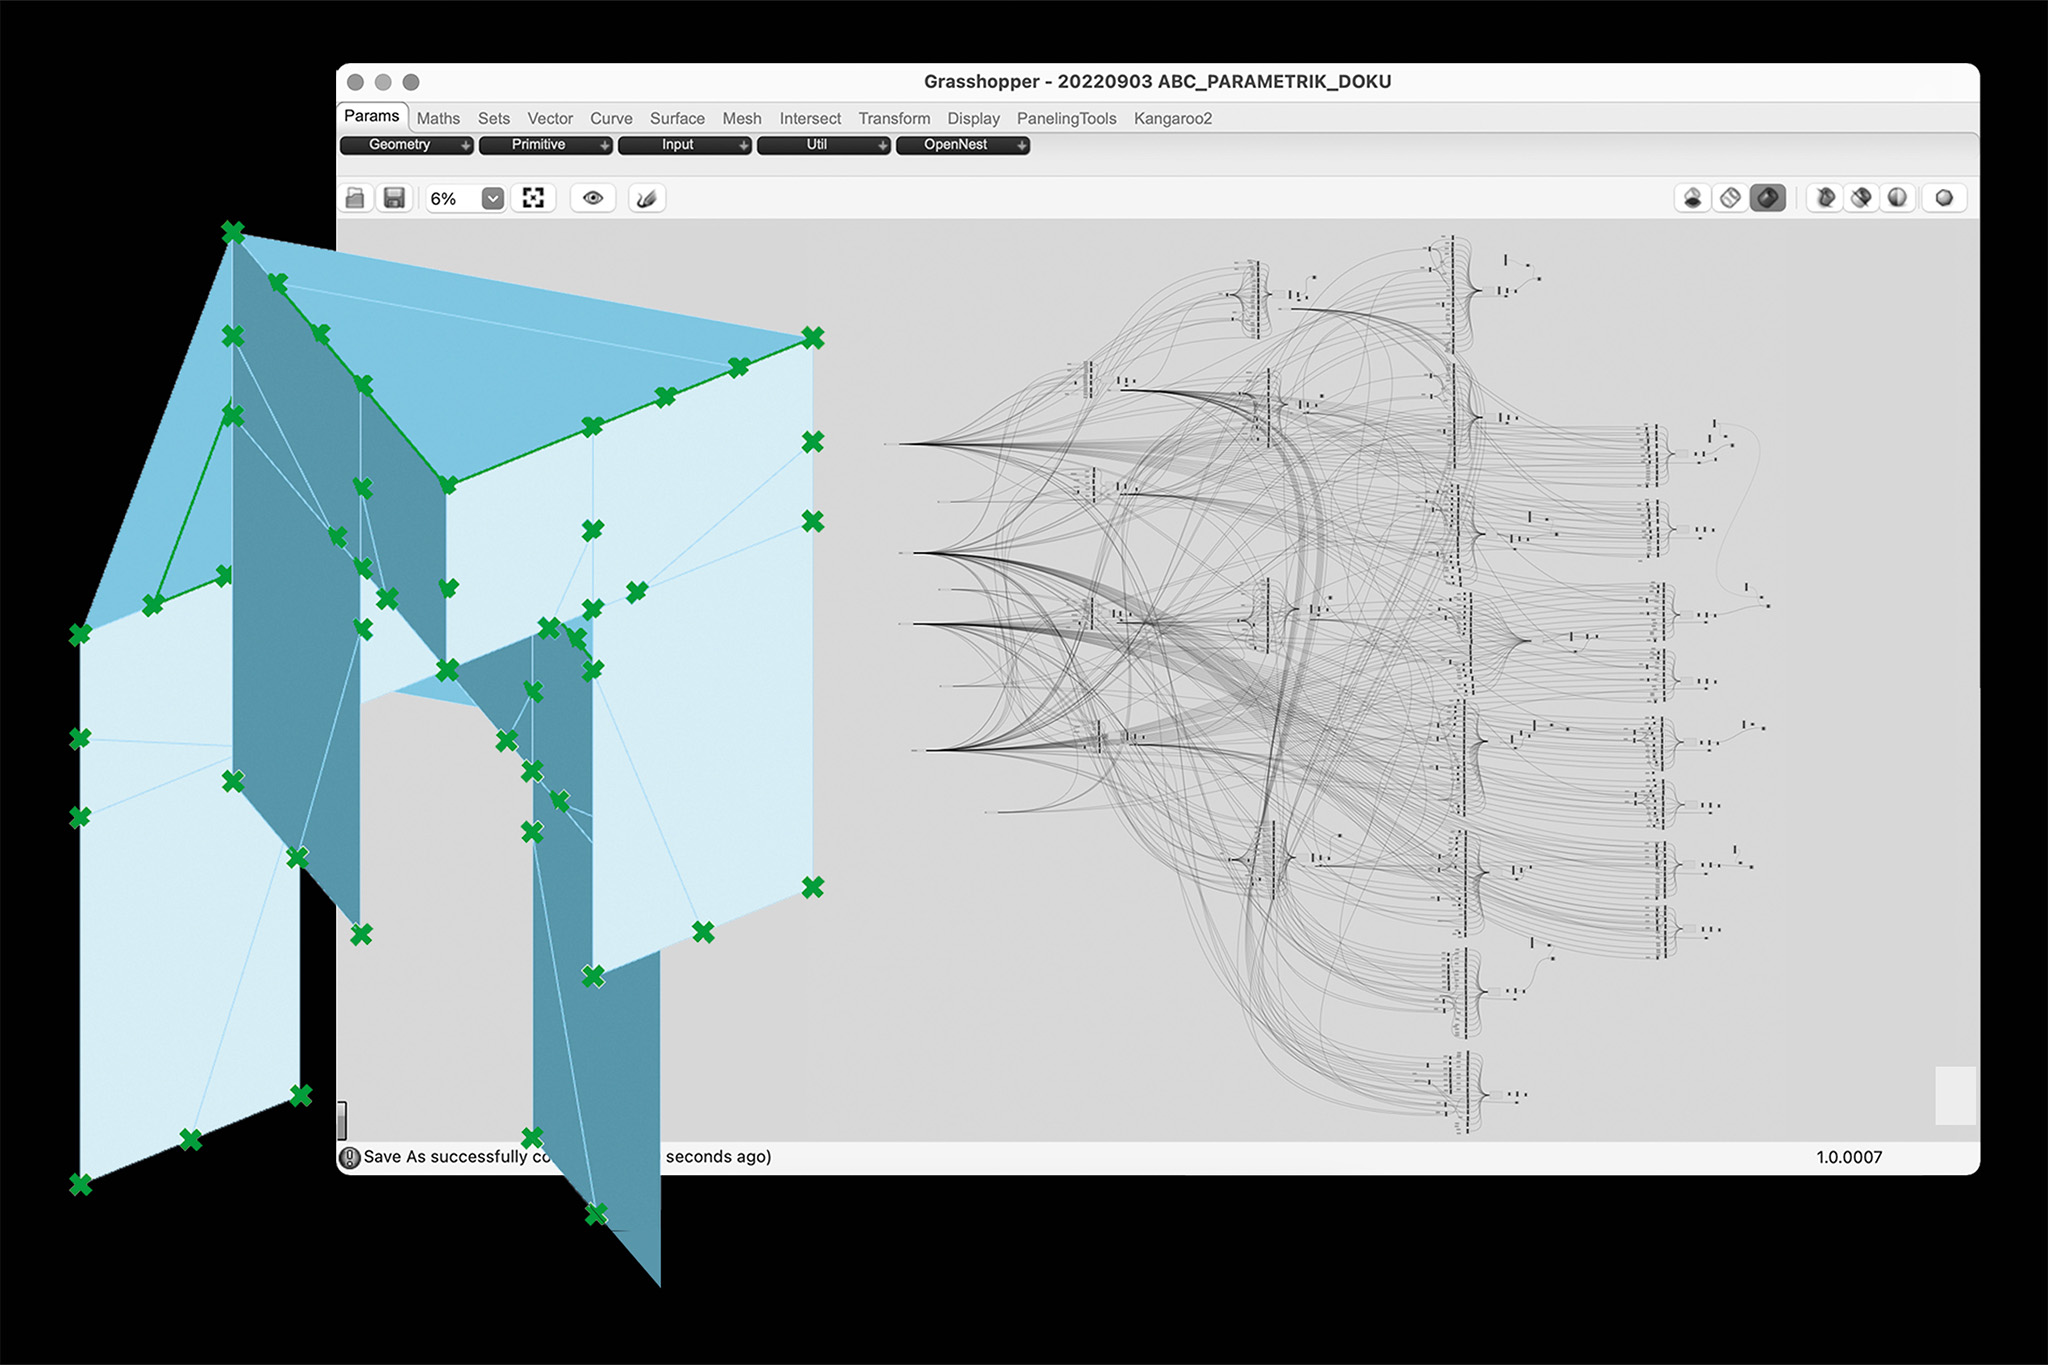Open the PanelingTools tab
Viewport: 2048px width, 1365px height.
point(1066,118)
